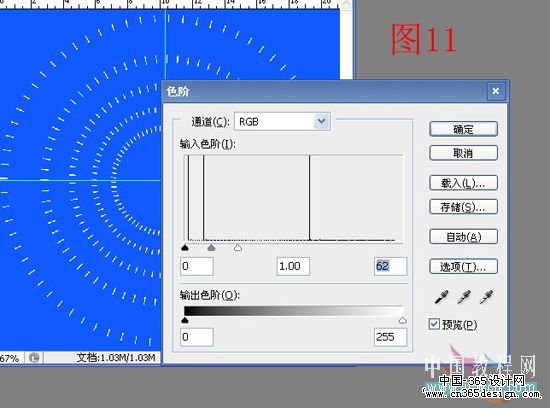Click the 确定 button
Viewport: 550px width, 408px height.
coord(463,129)
